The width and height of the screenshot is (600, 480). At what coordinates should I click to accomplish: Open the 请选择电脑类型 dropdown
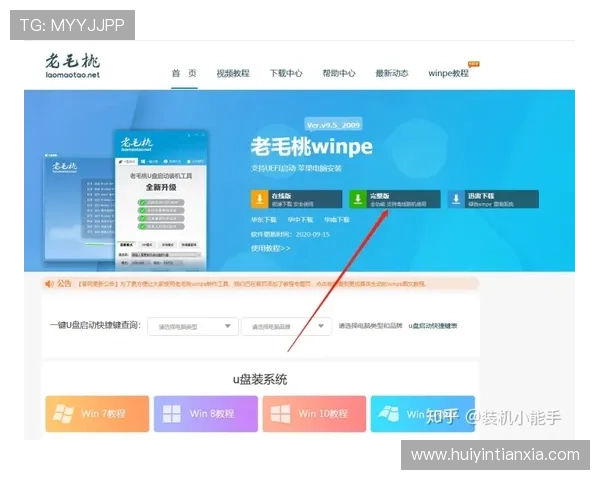pyautogui.click(x=193, y=327)
